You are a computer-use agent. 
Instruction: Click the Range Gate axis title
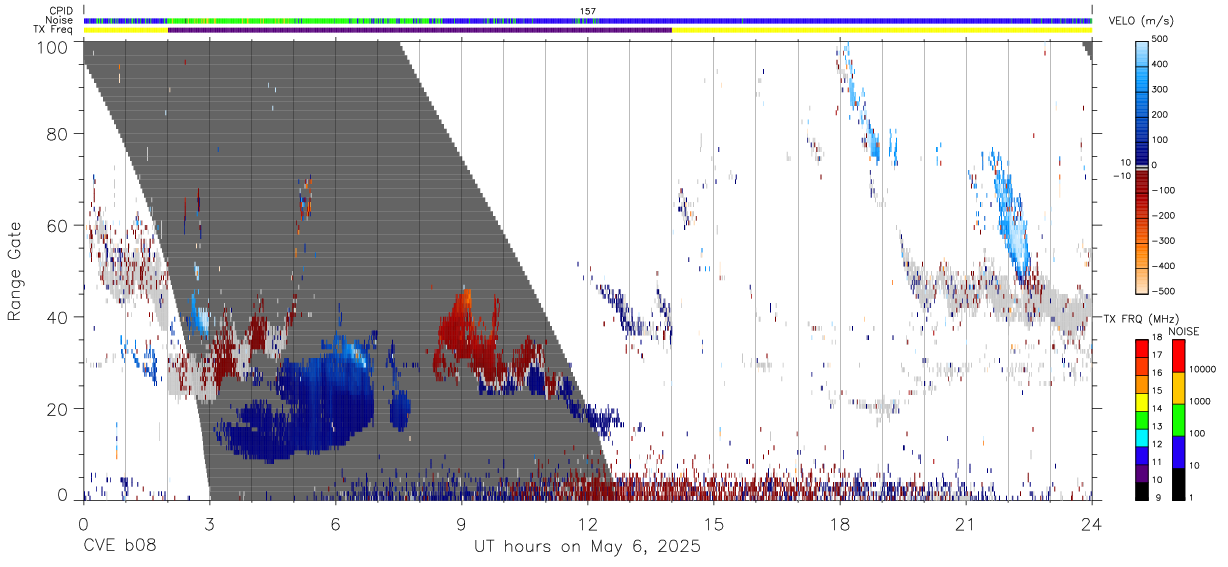pyautogui.click(x=15, y=271)
